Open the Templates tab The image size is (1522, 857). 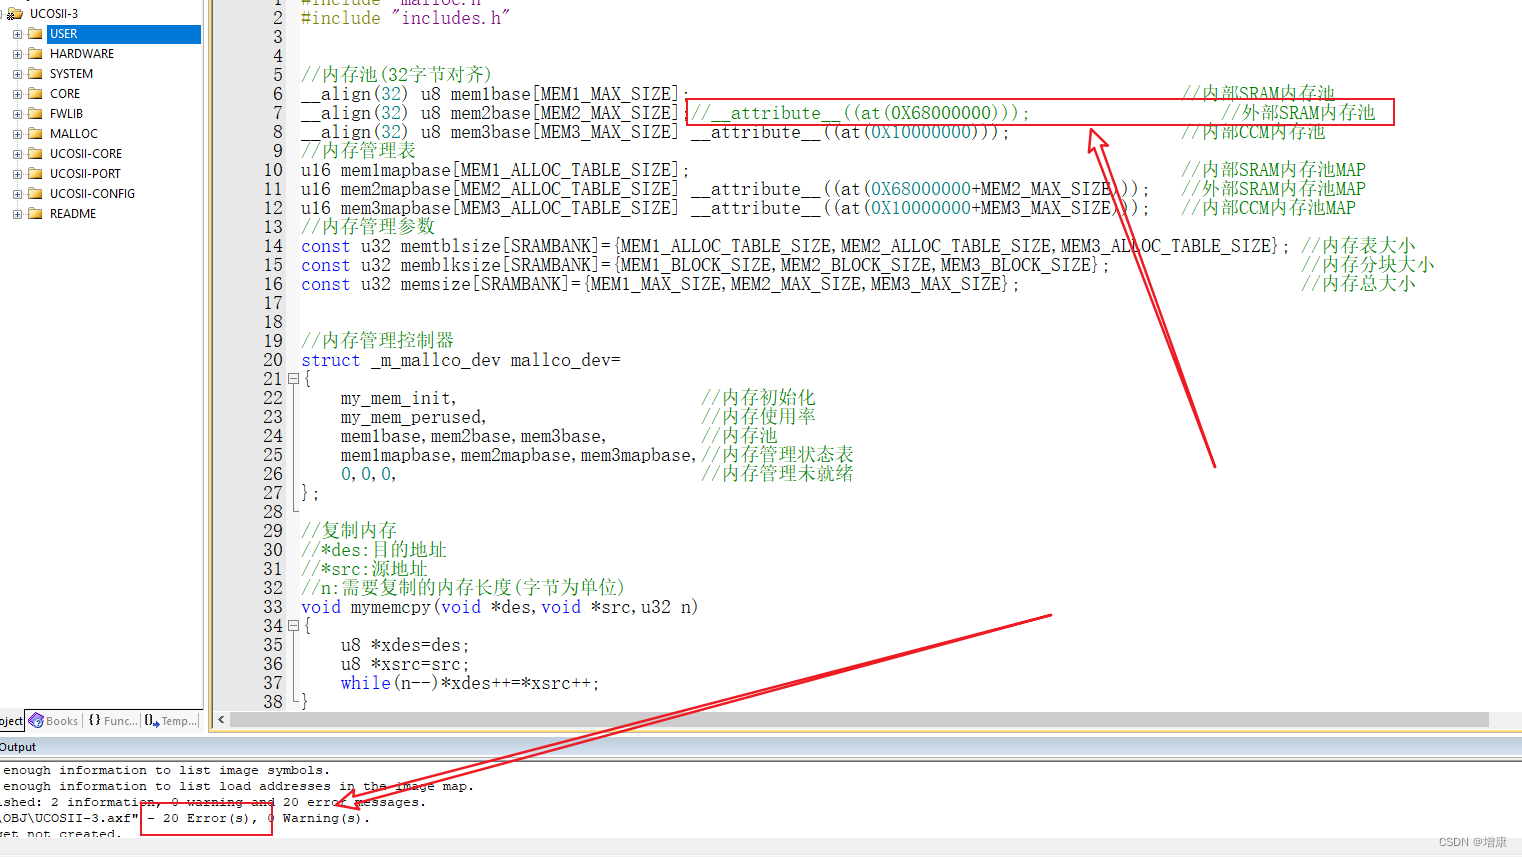click(x=170, y=721)
